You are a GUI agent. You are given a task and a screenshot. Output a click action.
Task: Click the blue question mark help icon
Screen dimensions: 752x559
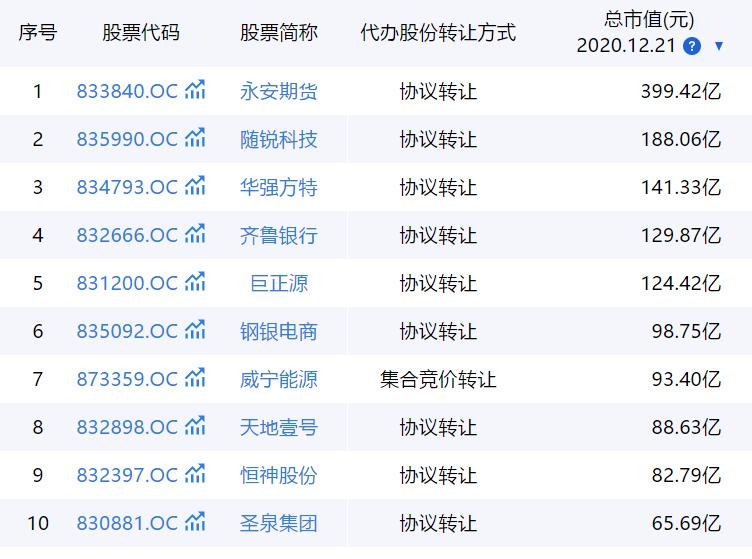[x=692, y=46]
